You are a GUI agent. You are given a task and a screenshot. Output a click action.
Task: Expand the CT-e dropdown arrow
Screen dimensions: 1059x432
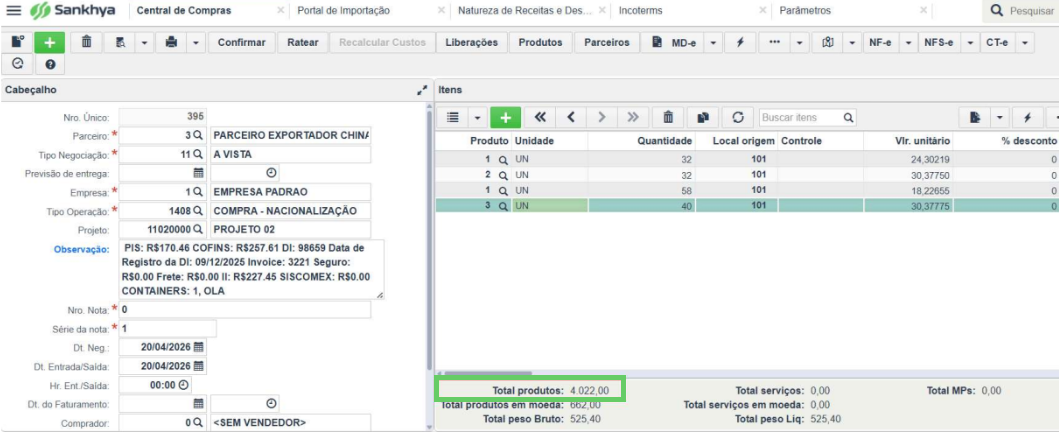coord(1025,43)
